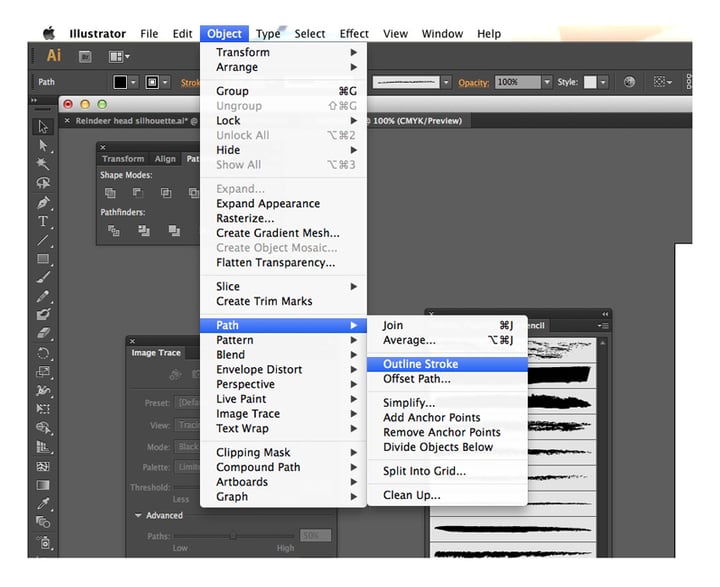Click the Unite shape mode icon
The width and height of the screenshot is (720, 587).
110,193
